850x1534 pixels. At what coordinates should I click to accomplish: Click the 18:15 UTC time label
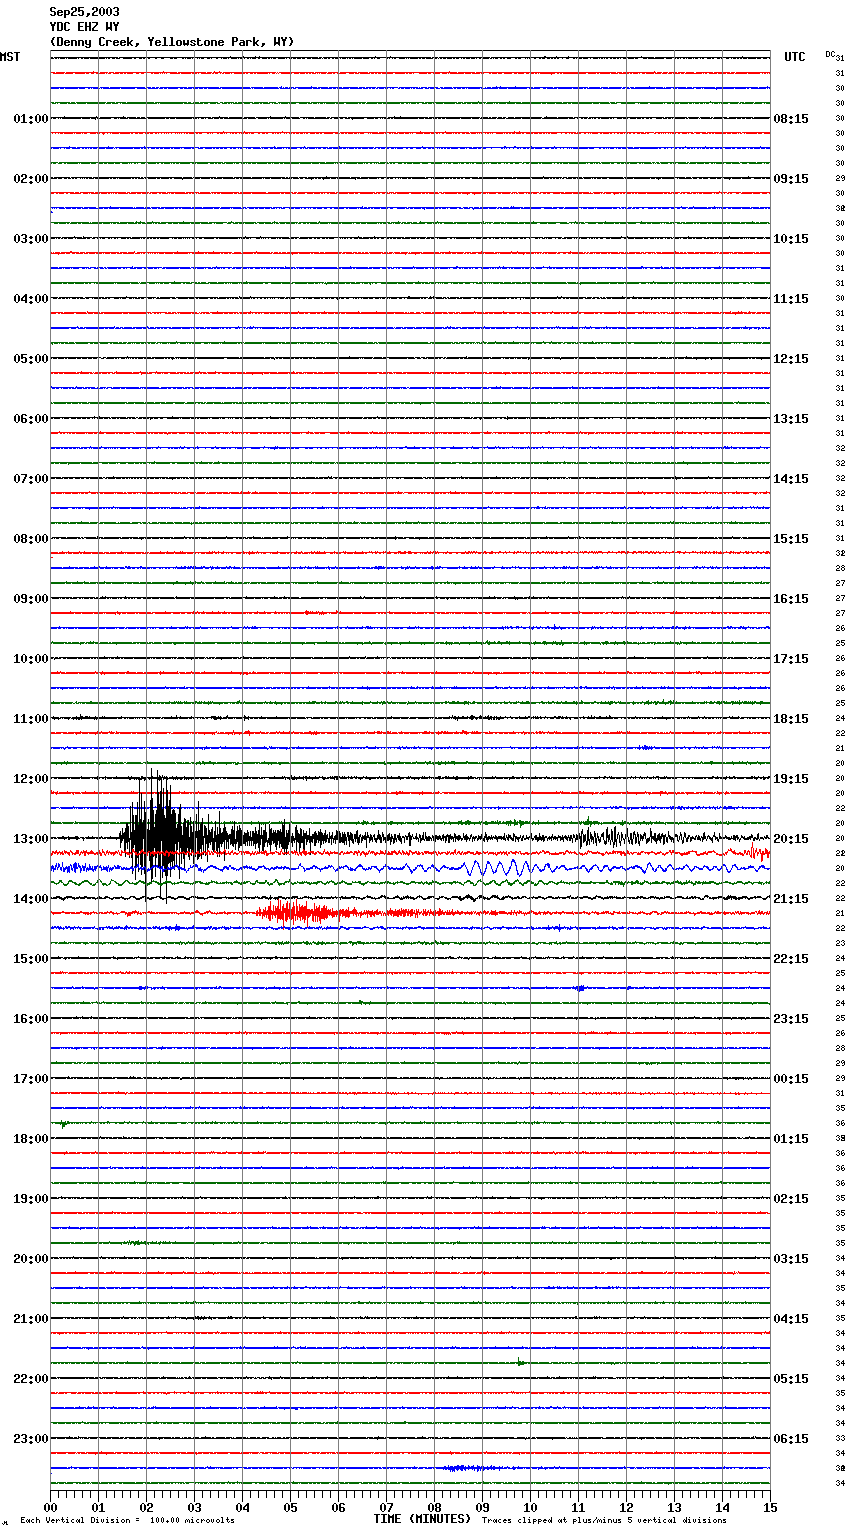click(791, 719)
